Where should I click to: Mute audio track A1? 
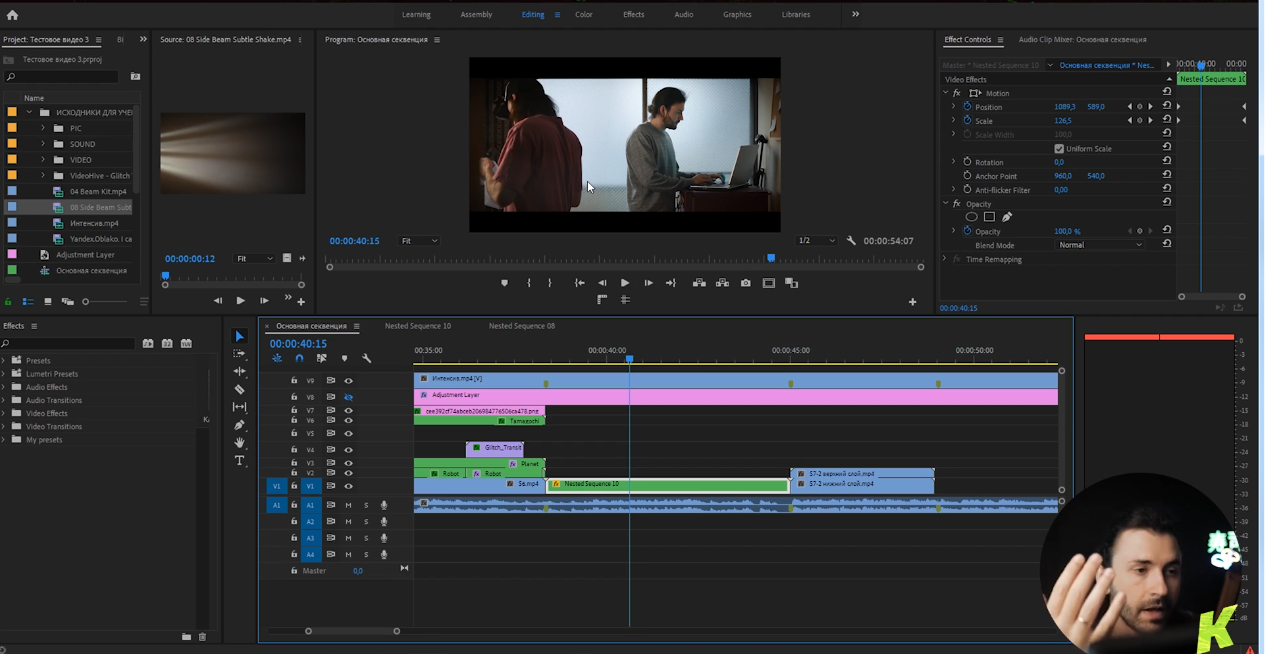tap(348, 505)
